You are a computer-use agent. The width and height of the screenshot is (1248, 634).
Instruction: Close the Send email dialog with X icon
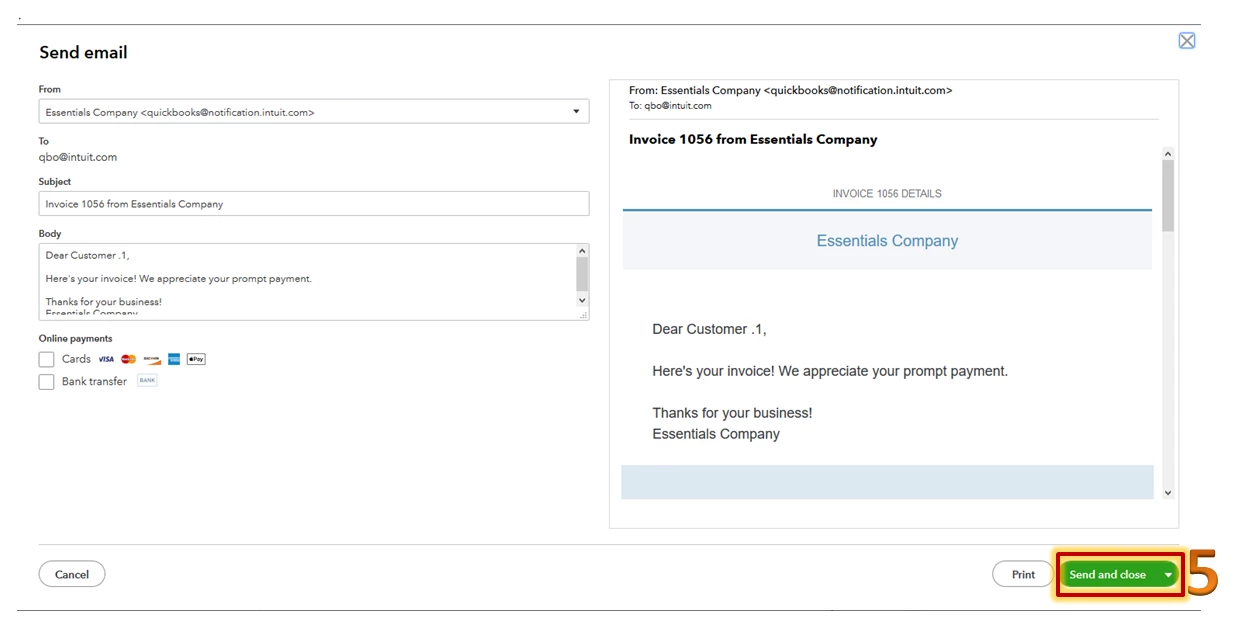[x=1187, y=40]
